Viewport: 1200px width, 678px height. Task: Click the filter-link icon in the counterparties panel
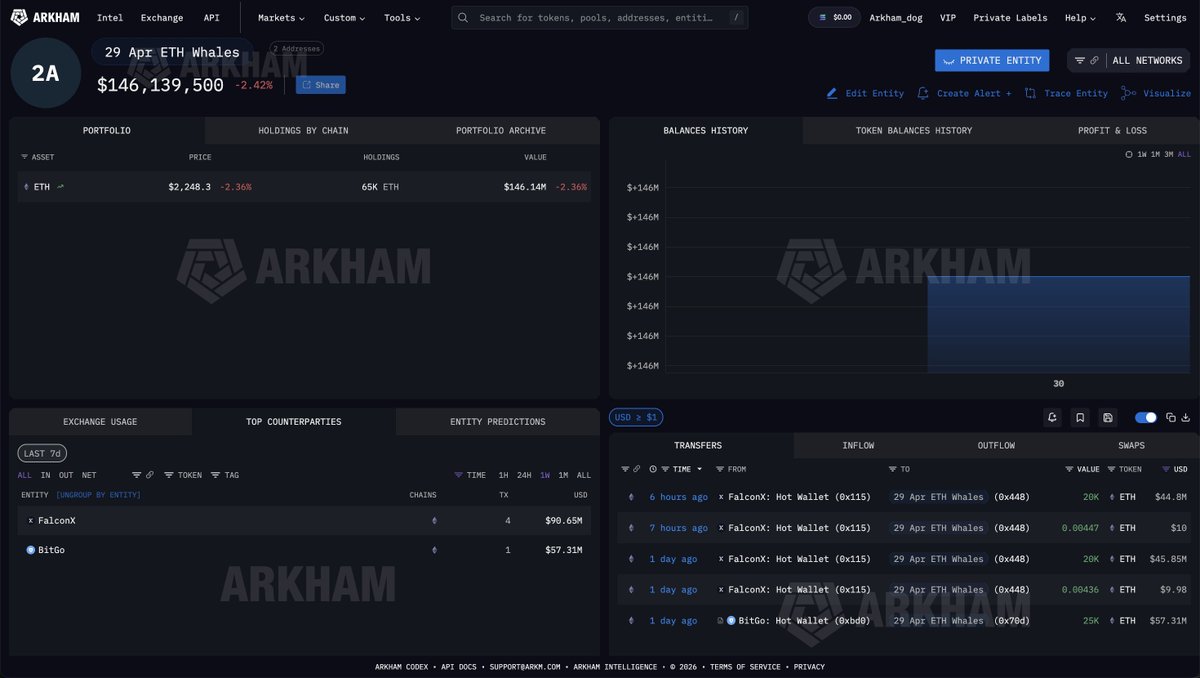143,475
